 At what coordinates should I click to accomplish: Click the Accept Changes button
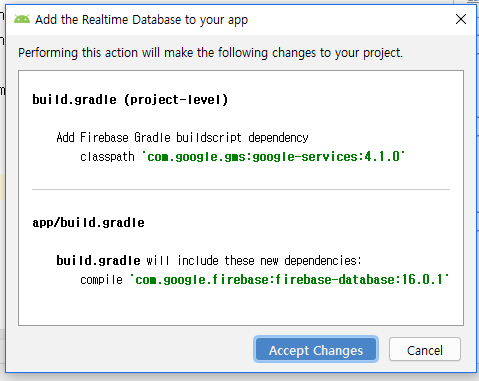tap(316, 350)
